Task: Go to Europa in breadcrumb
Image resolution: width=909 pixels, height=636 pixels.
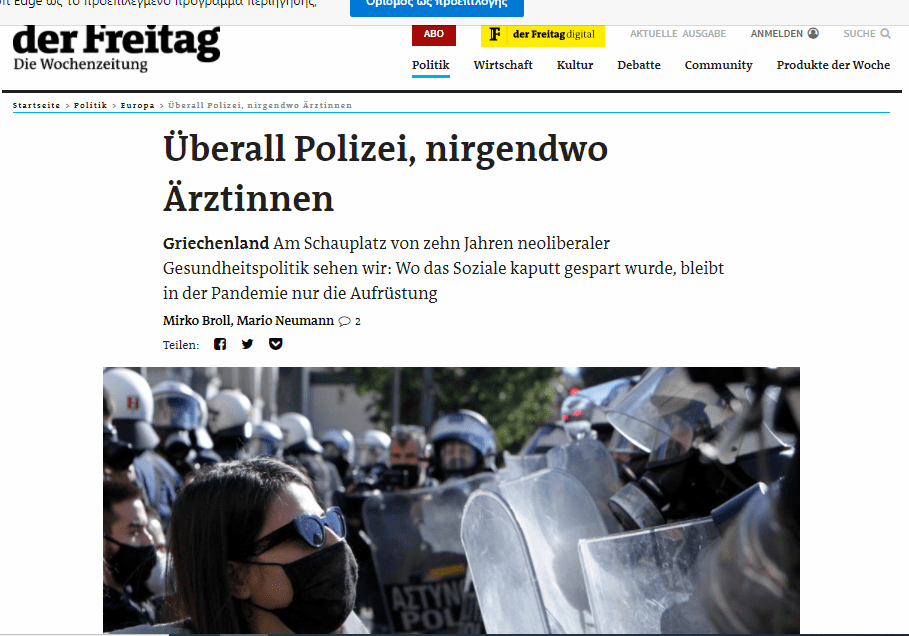Action: point(137,106)
